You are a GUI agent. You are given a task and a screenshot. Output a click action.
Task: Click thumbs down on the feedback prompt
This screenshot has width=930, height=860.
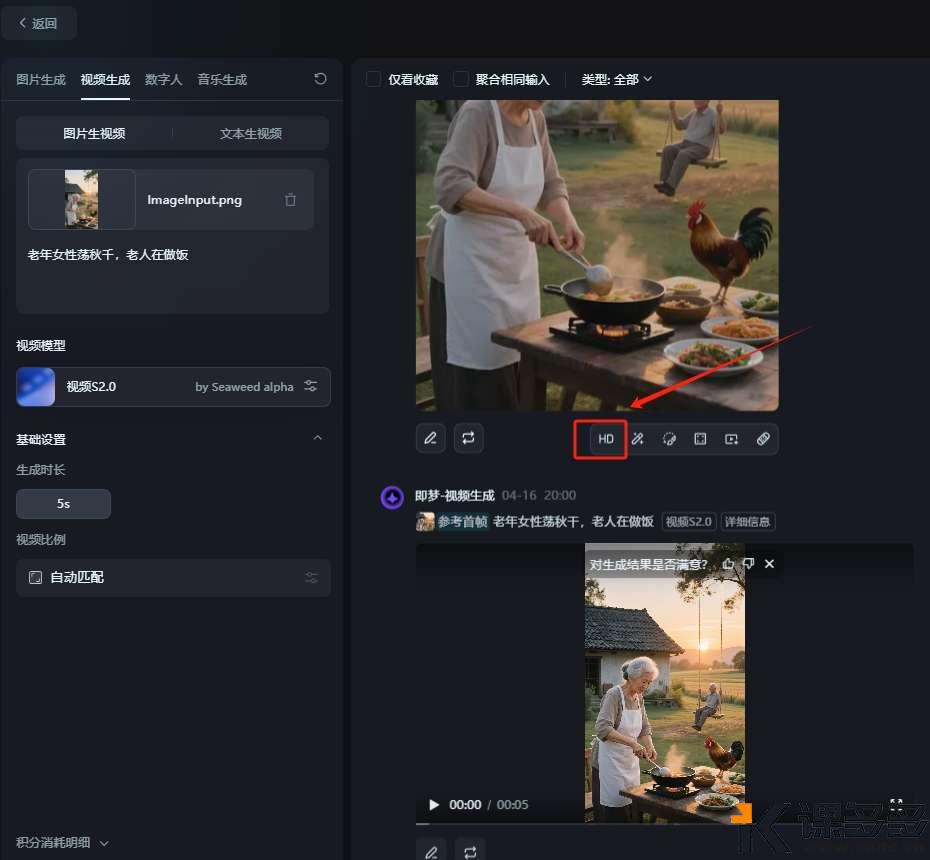click(x=747, y=563)
